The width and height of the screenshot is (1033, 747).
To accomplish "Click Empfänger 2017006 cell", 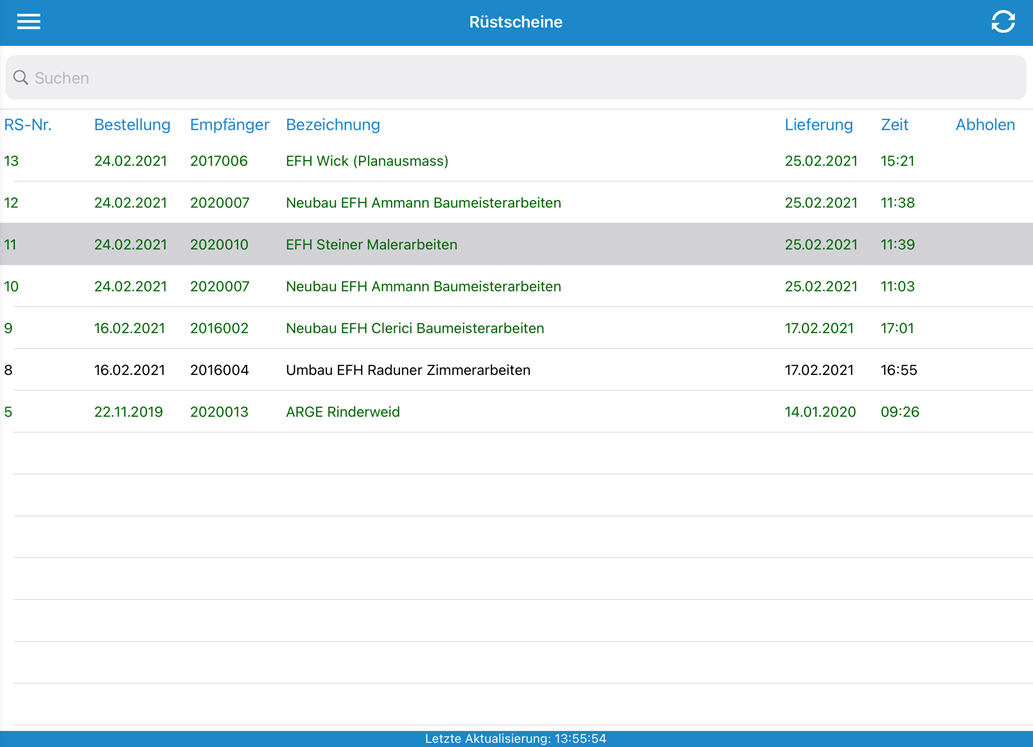I will 219,161.
